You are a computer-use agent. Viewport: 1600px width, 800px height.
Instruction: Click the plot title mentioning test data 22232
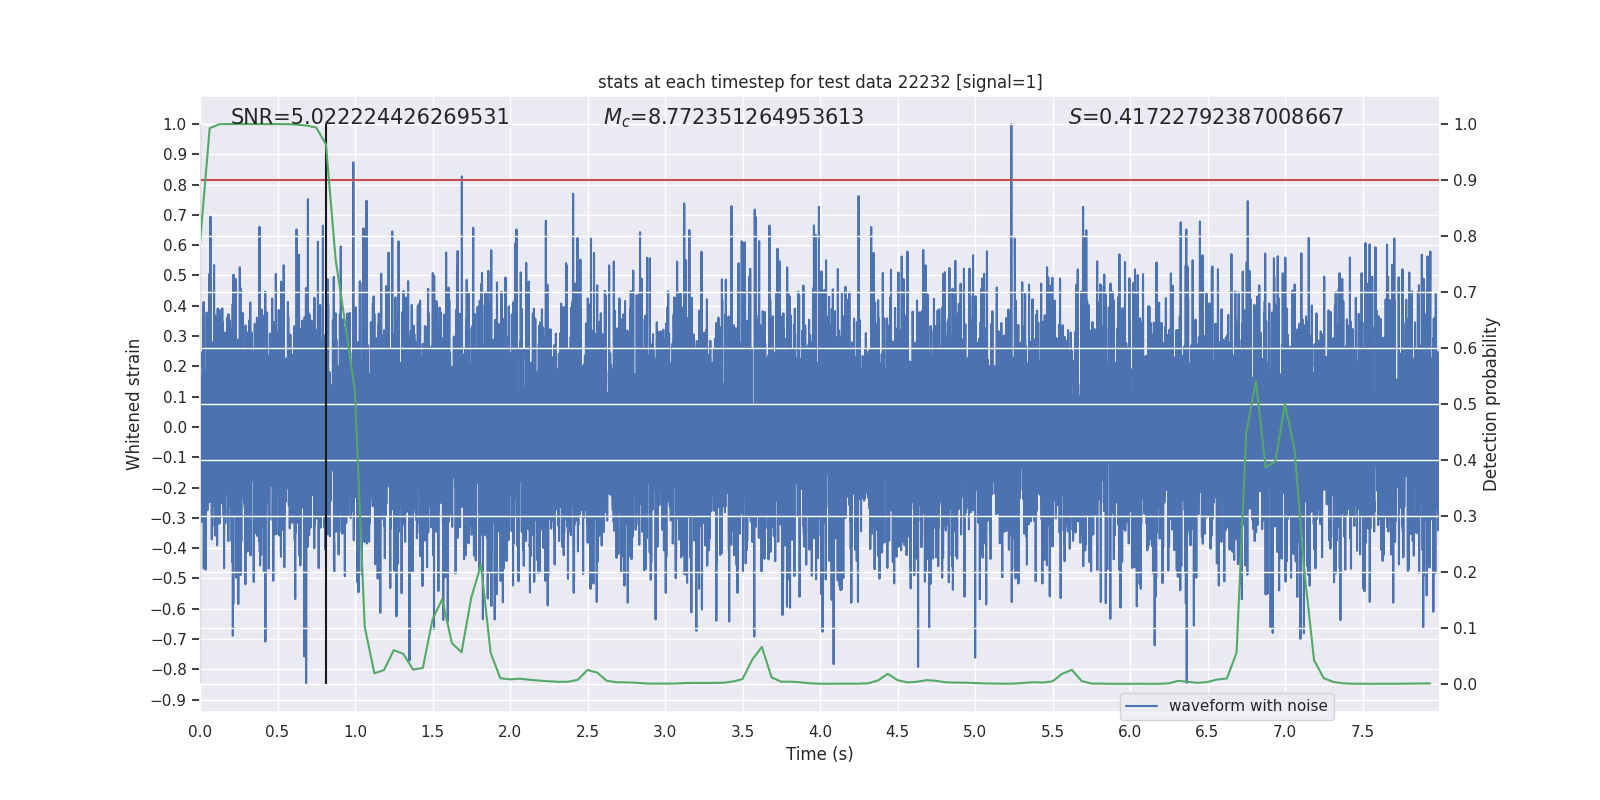coord(820,82)
